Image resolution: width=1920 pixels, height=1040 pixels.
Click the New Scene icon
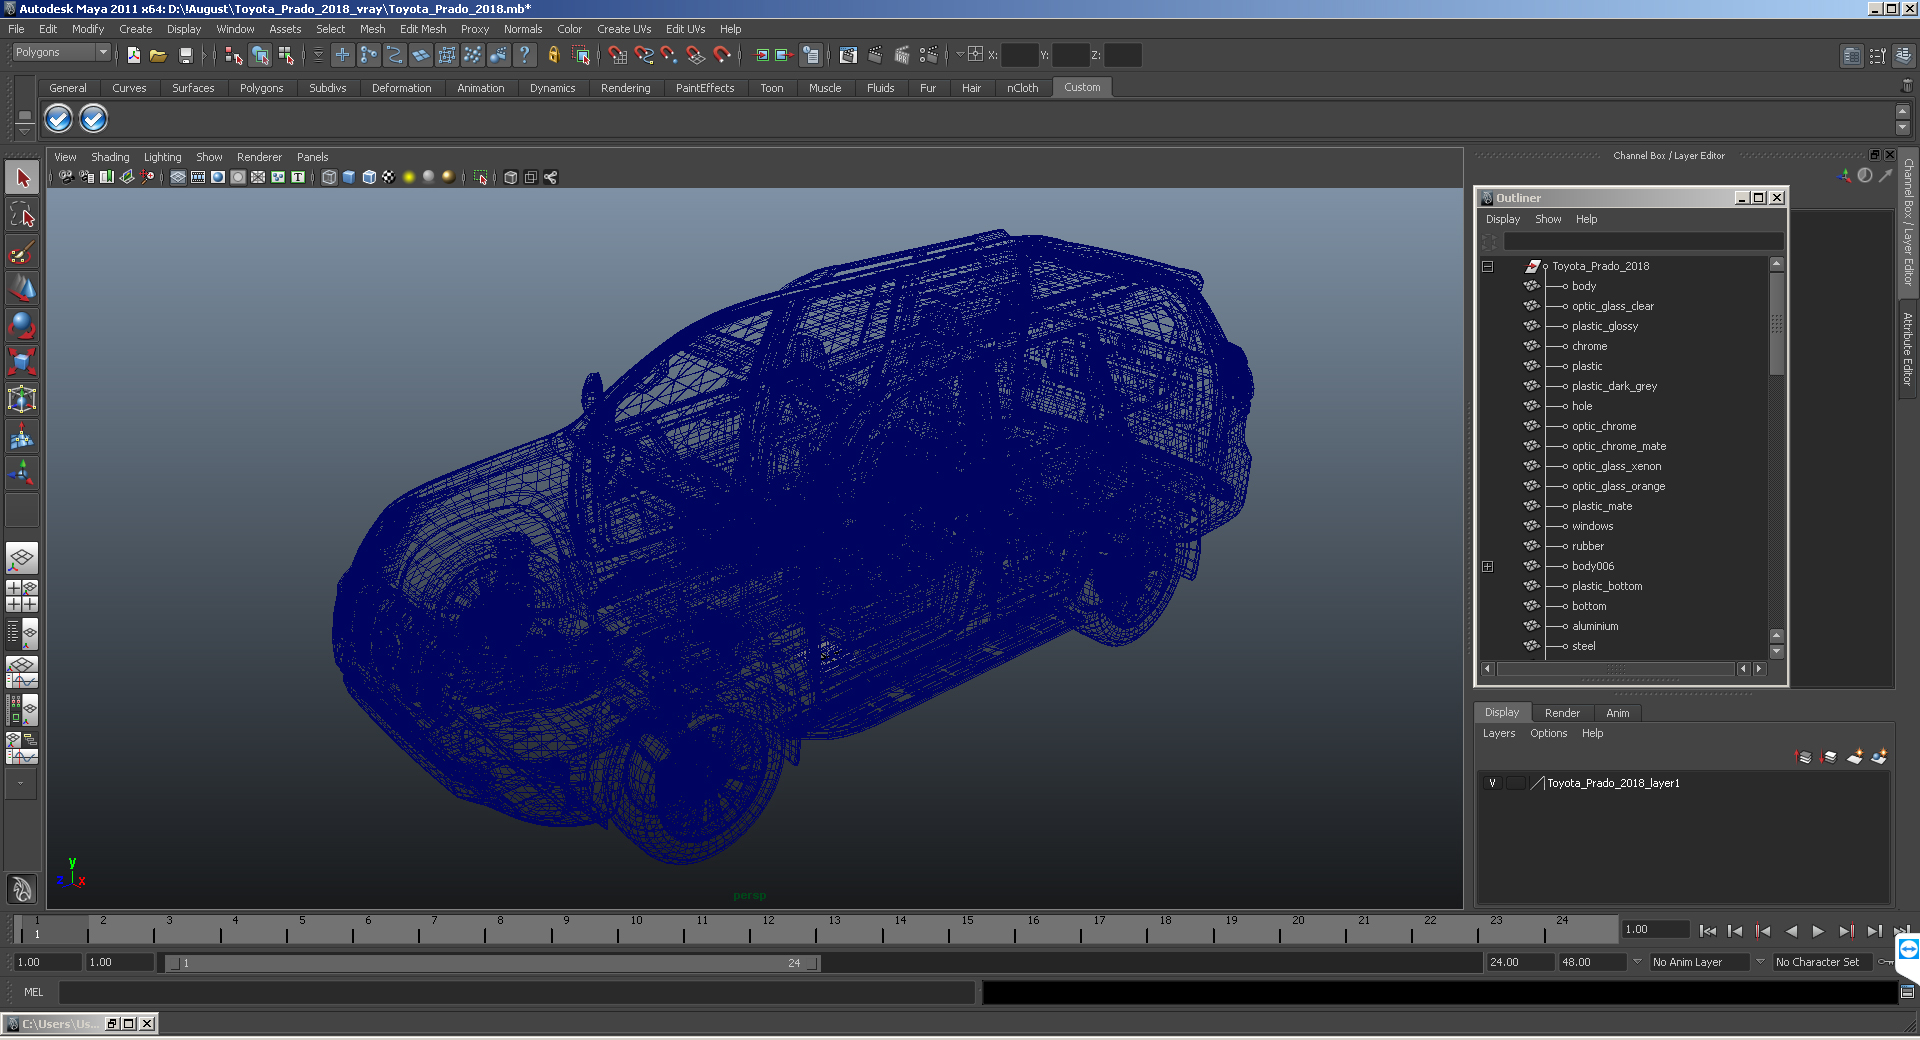coord(133,55)
